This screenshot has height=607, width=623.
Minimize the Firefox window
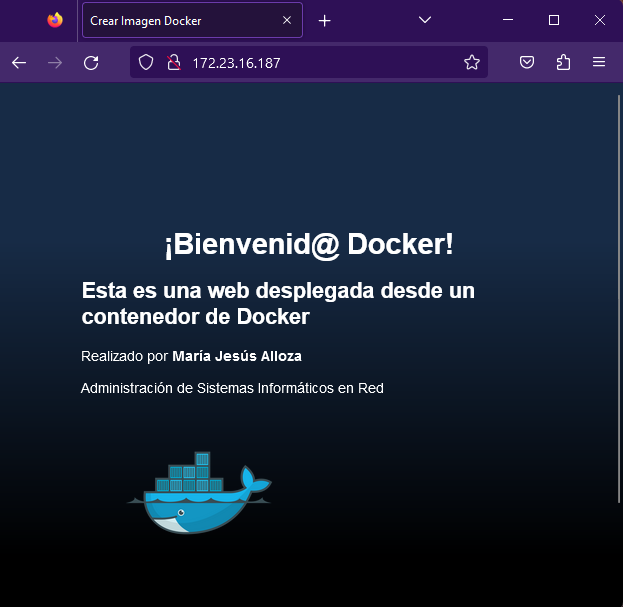pyautogui.click(x=508, y=20)
